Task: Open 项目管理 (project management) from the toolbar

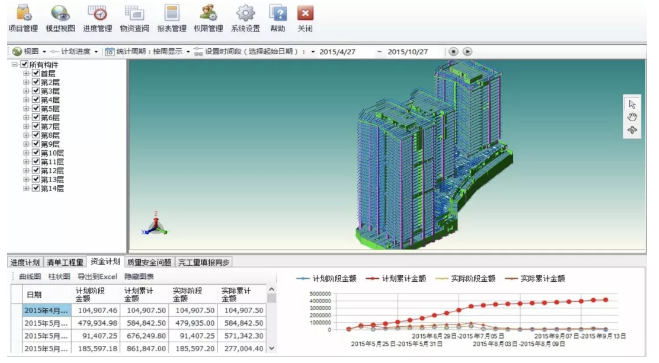Action: pos(23,18)
